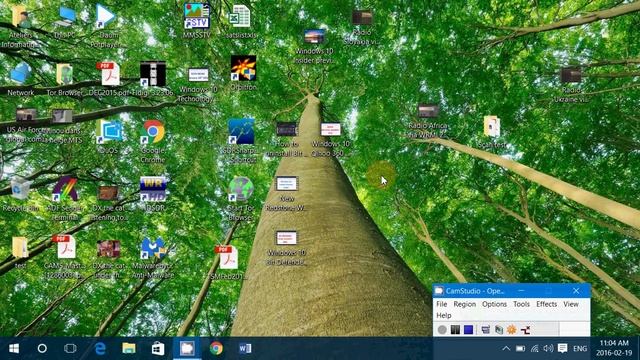Viewport: 640px width, 360px height.
Task: Click the ENG language indicator
Action: pyautogui.click(x=580, y=349)
